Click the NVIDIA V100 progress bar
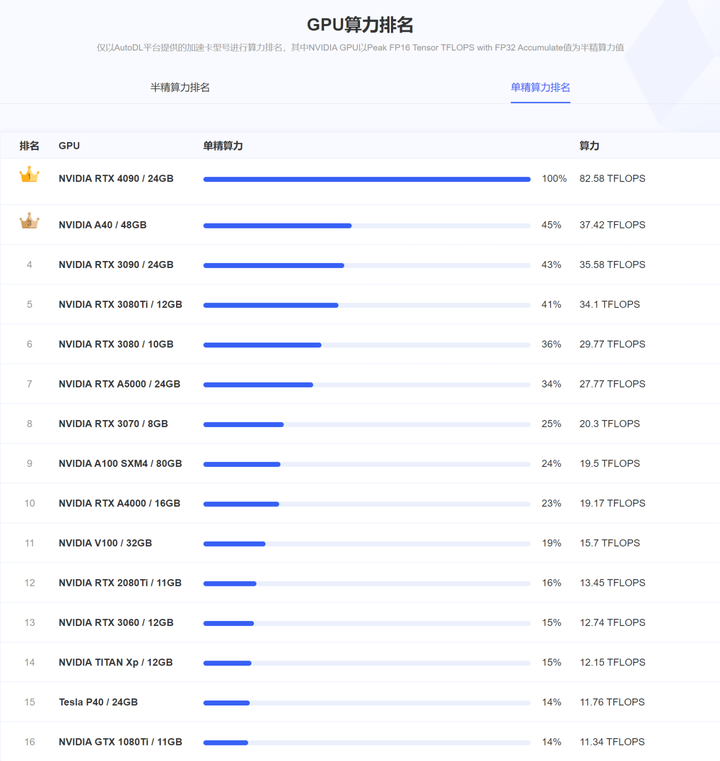 [x=366, y=544]
